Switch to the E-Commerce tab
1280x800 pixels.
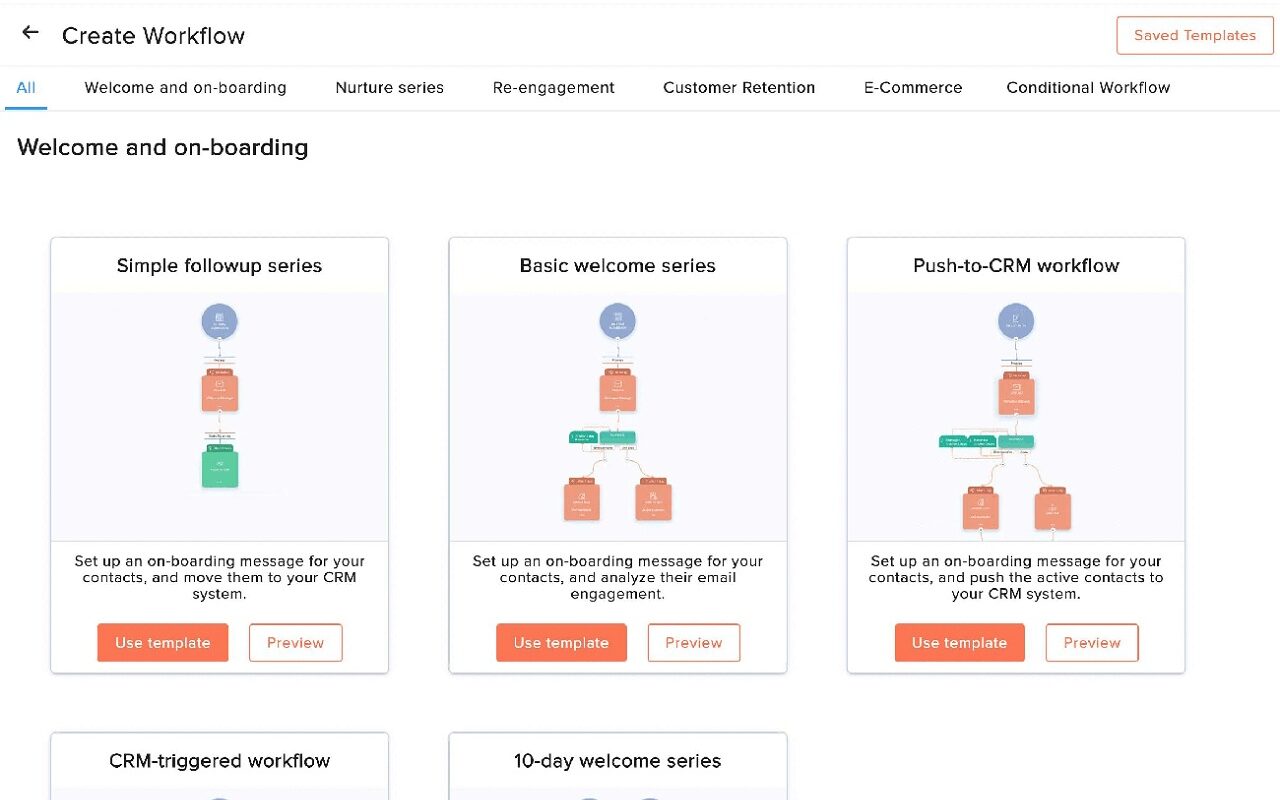pos(912,88)
